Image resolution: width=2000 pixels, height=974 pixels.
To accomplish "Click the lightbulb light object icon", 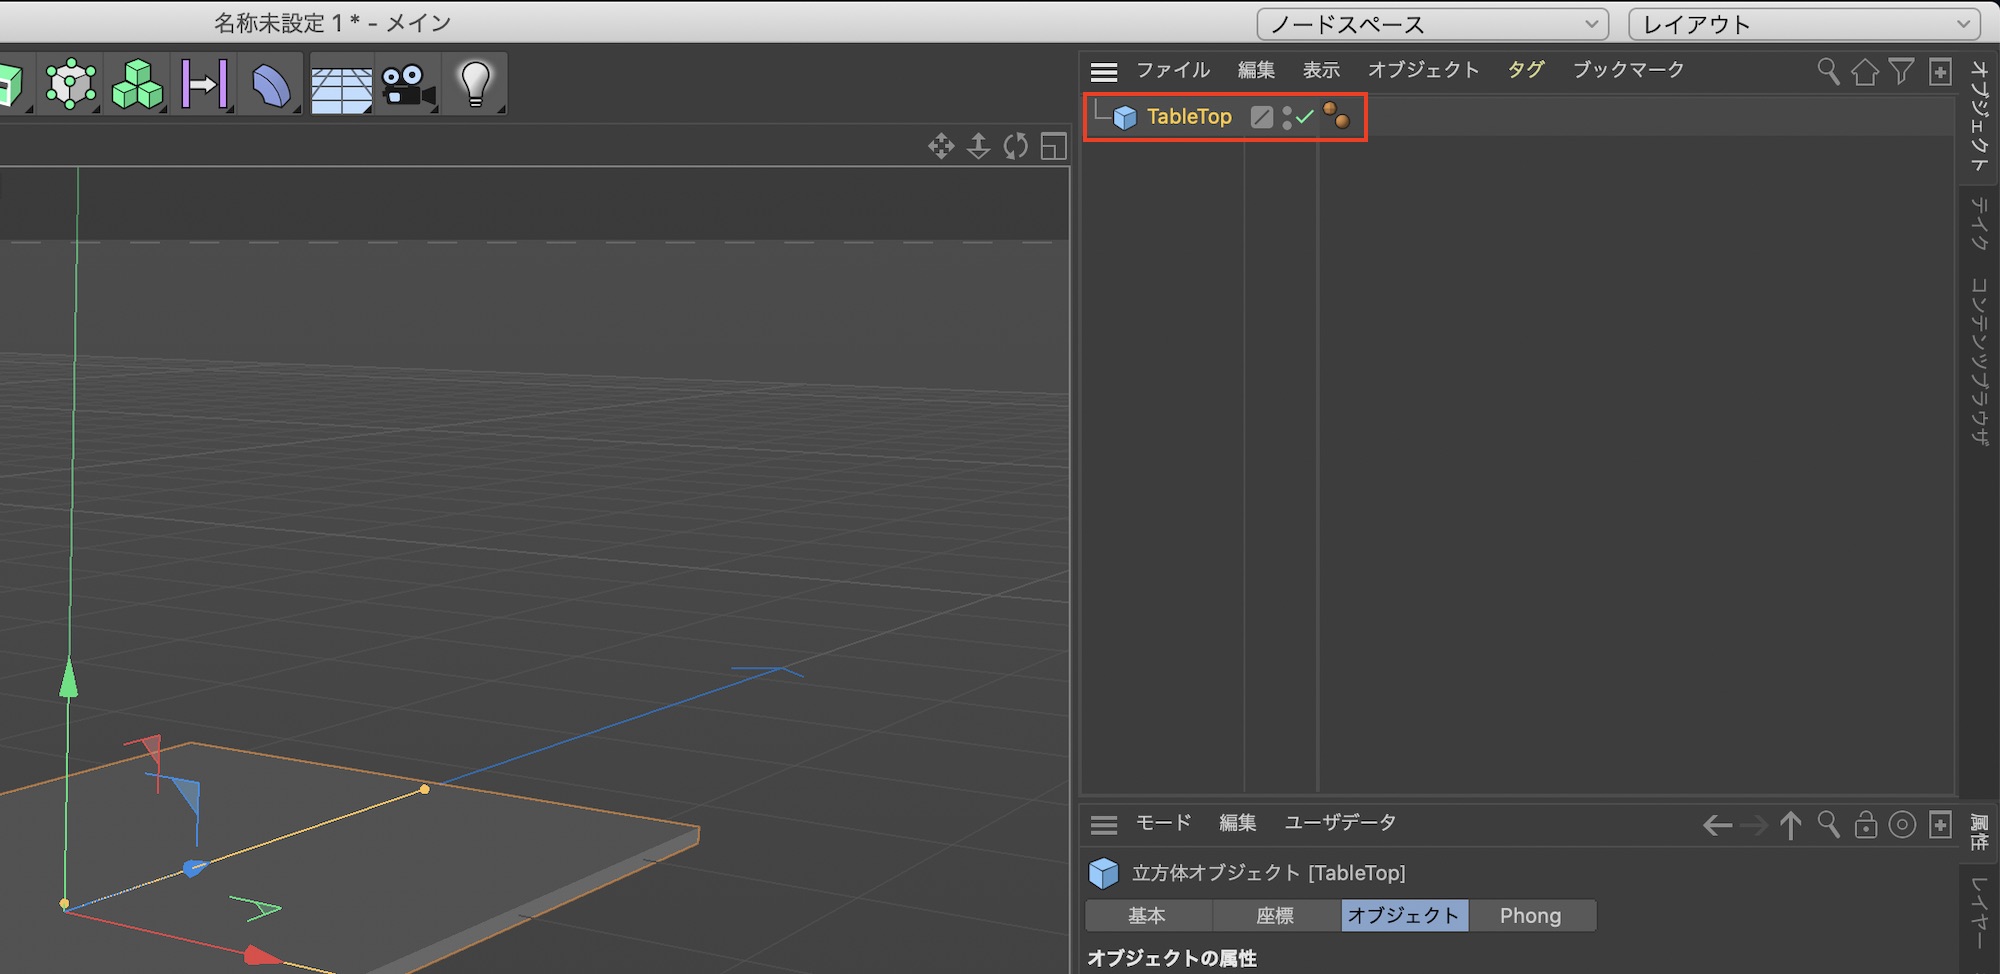I will coord(475,84).
